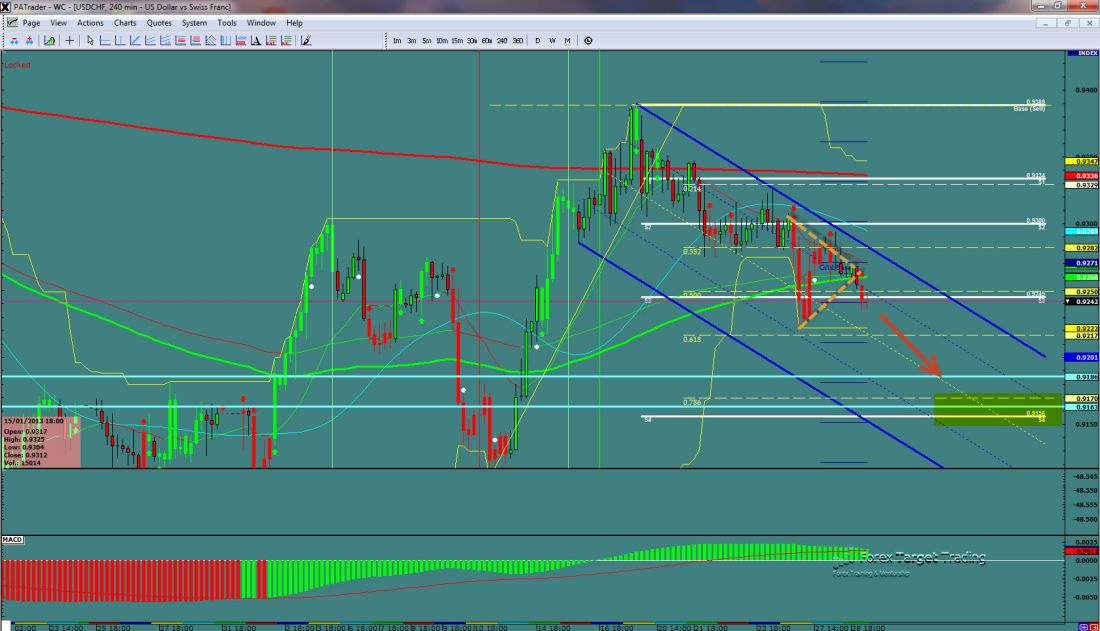
Task: Open the Tools menu
Action: 227,22
